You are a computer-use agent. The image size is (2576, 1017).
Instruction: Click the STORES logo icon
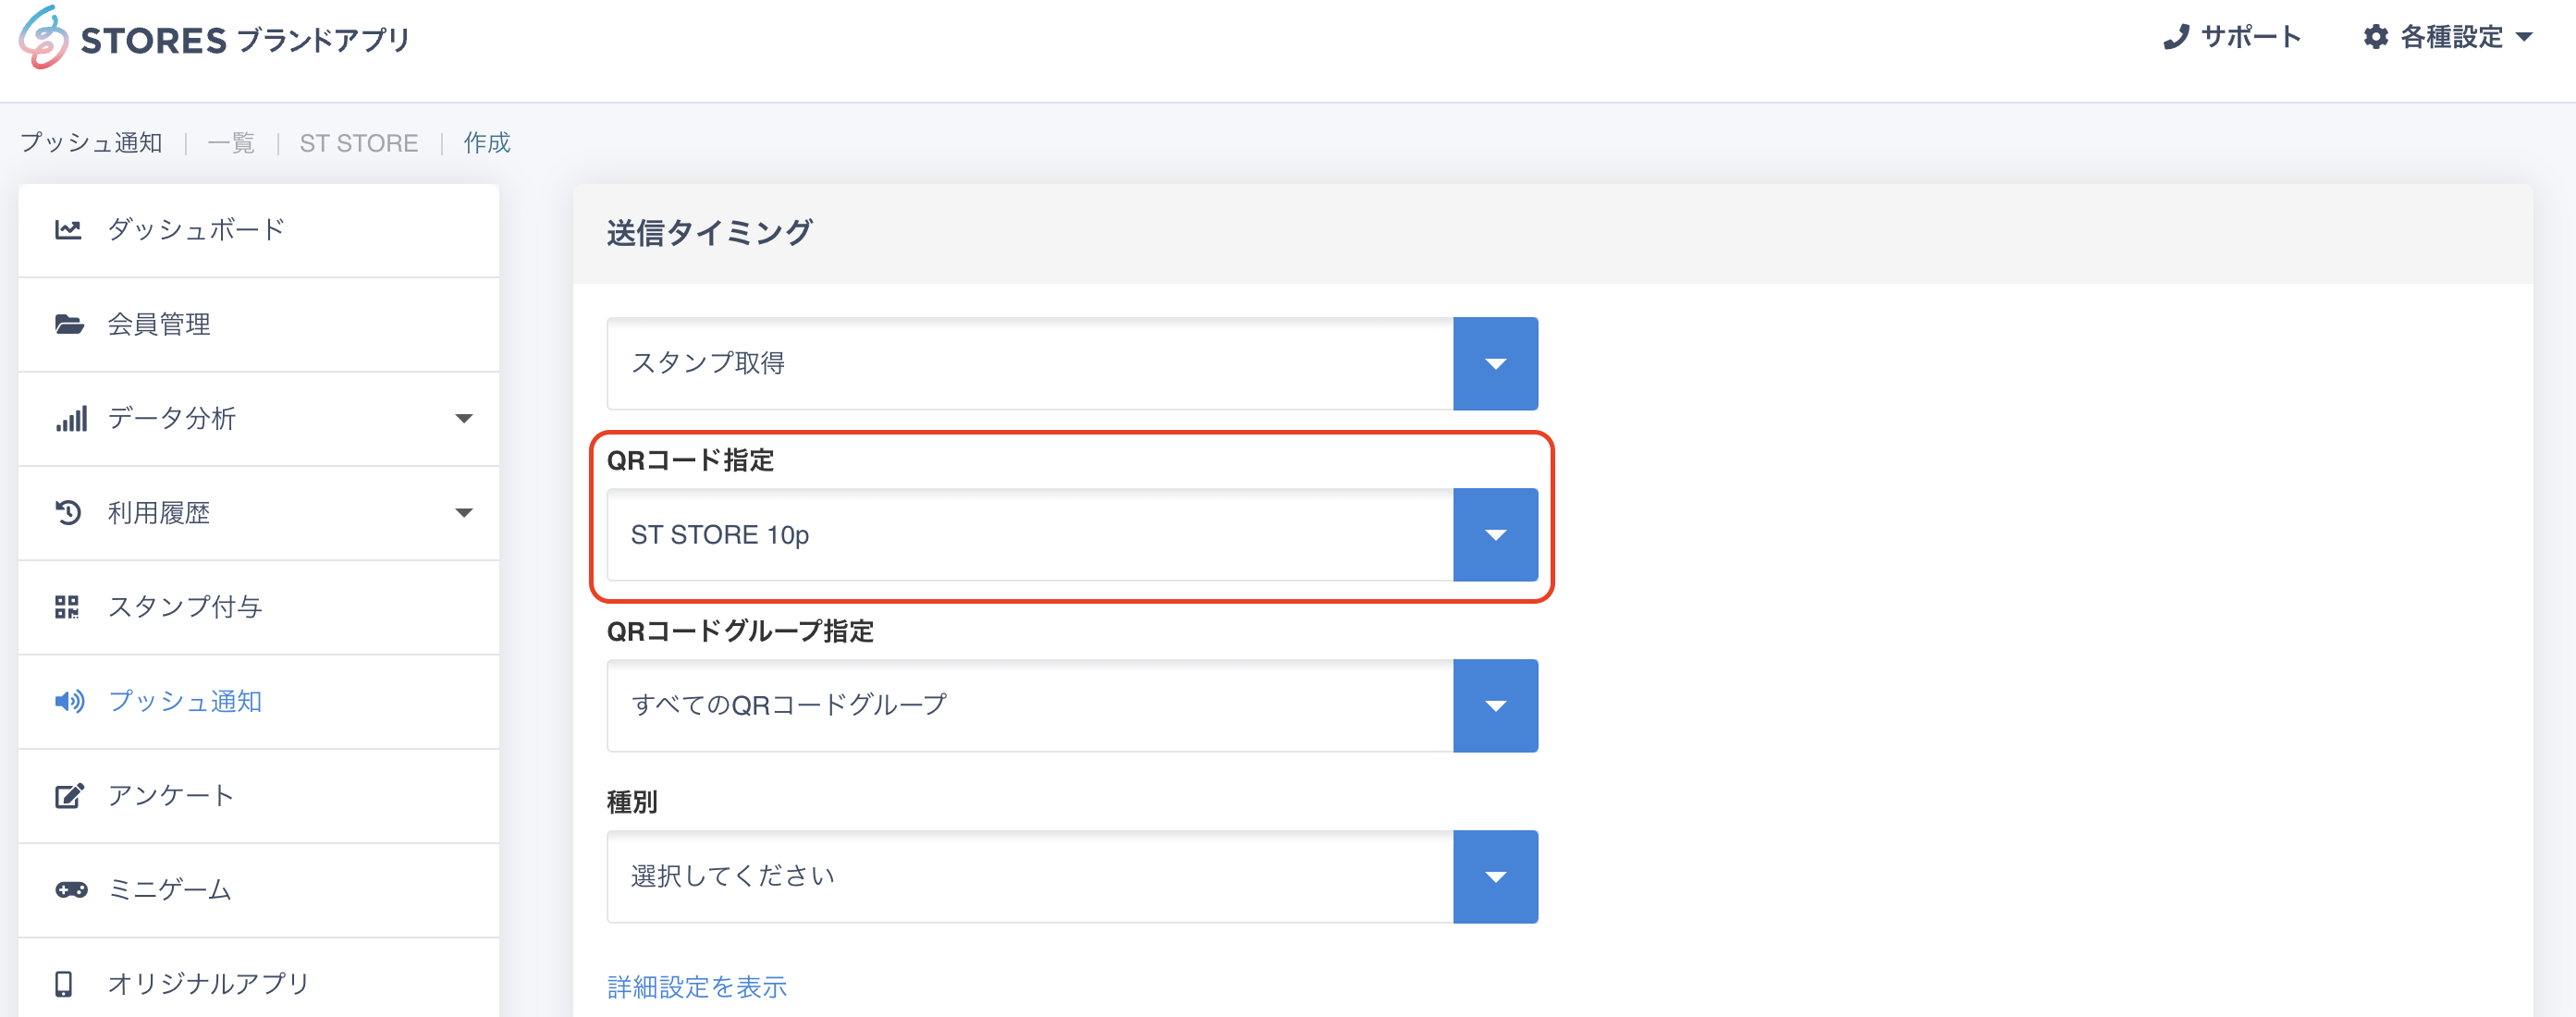[43, 38]
